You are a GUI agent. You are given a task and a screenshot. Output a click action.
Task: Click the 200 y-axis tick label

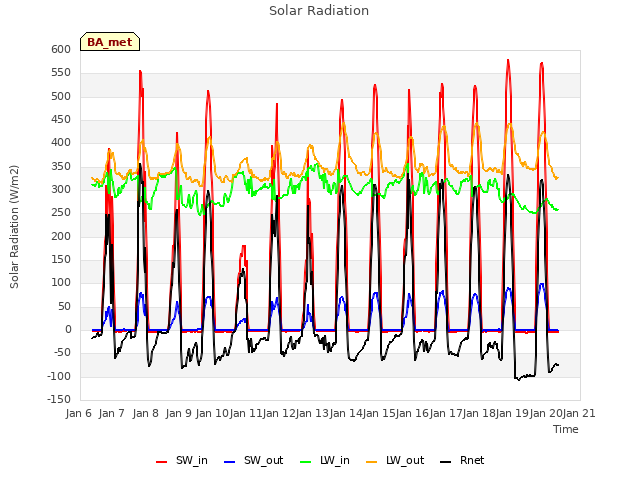pos(61,236)
